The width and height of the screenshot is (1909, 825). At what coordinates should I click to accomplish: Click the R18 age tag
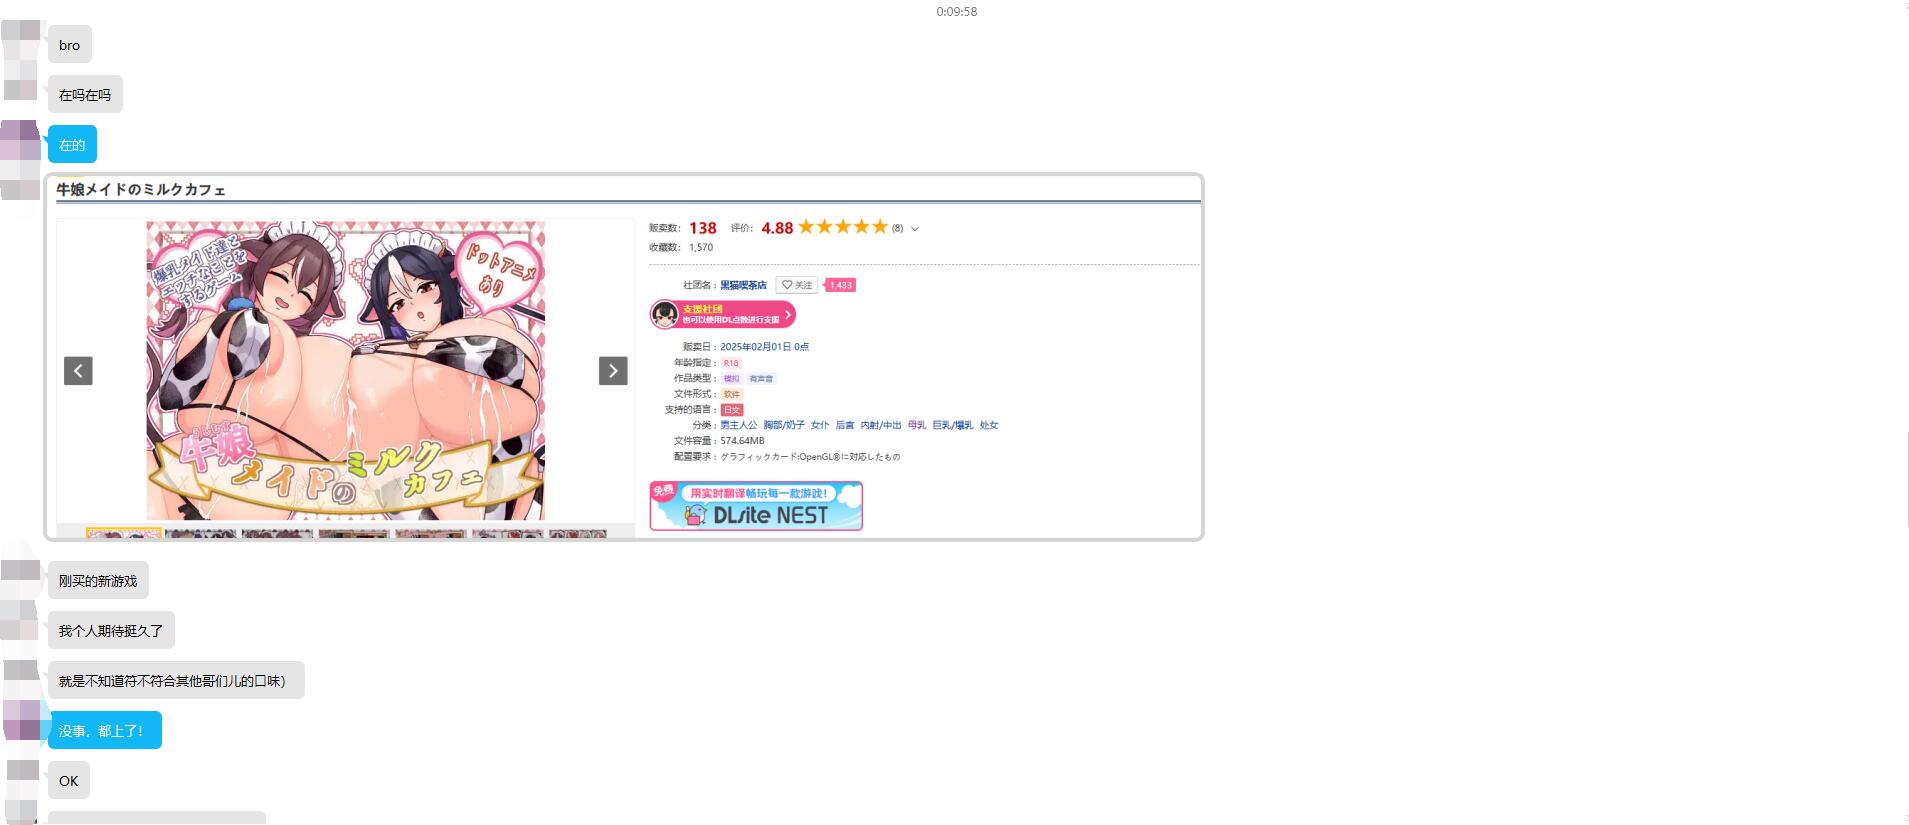[x=731, y=363]
